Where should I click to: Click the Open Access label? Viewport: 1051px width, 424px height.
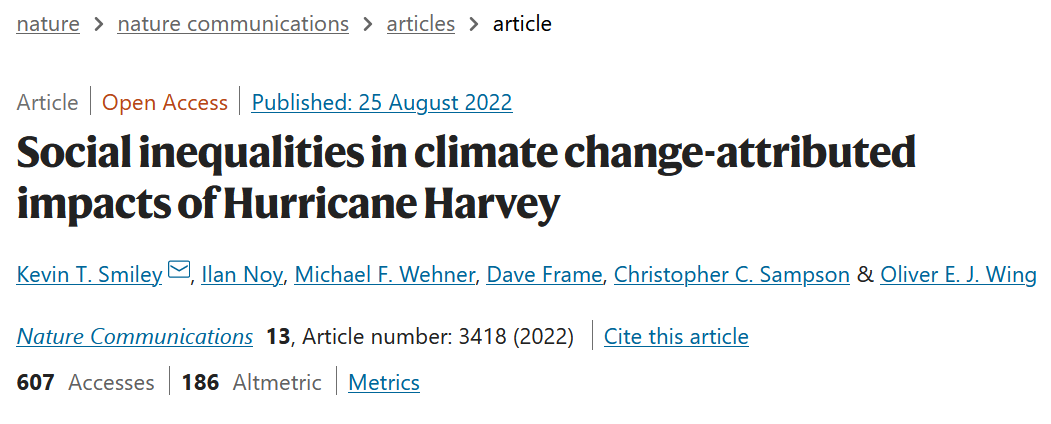(x=165, y=102)
